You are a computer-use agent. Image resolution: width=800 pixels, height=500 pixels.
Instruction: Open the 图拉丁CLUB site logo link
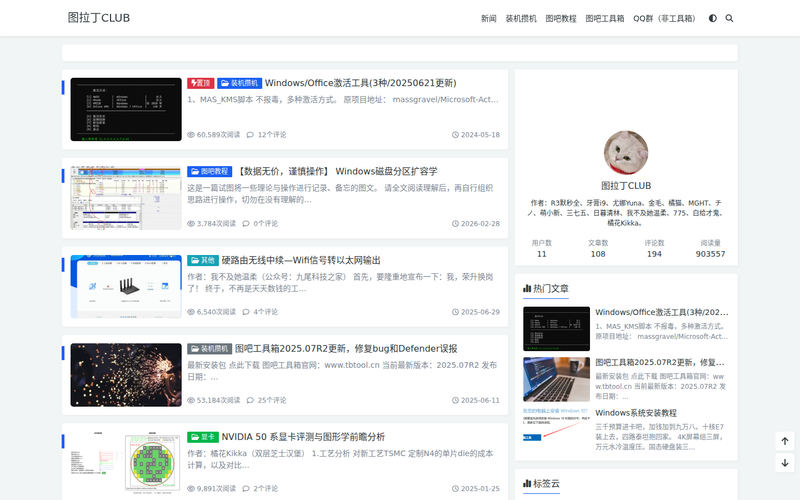(x=99, y=18)
